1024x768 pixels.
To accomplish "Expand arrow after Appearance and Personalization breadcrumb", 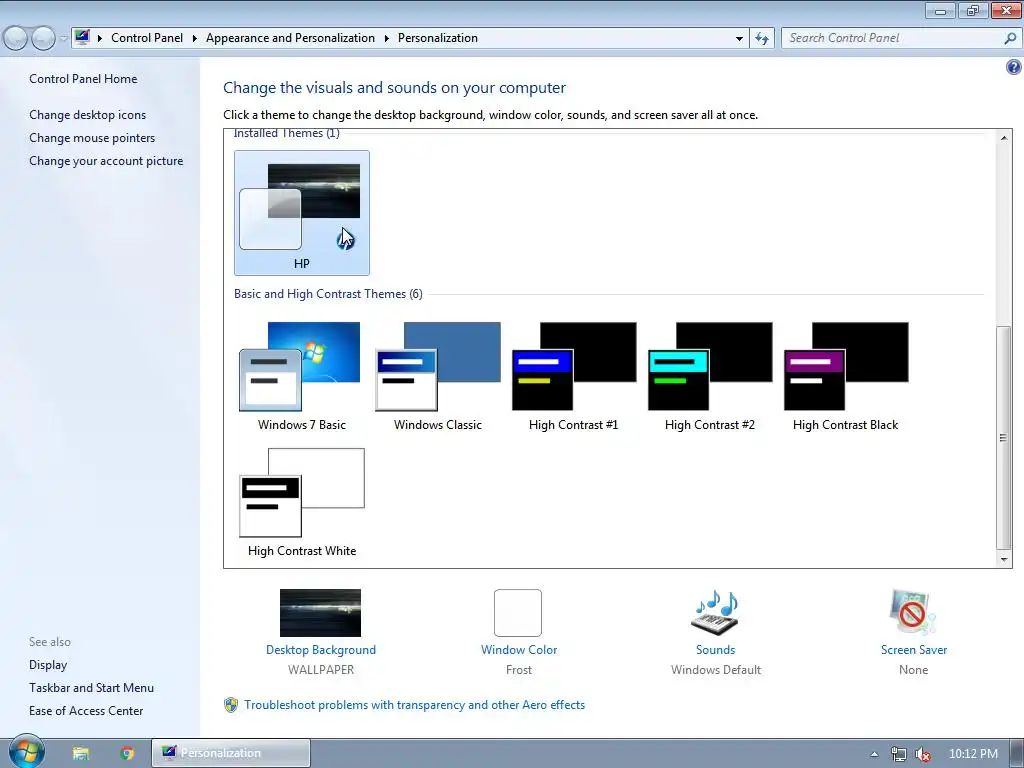I will [387, 39].
